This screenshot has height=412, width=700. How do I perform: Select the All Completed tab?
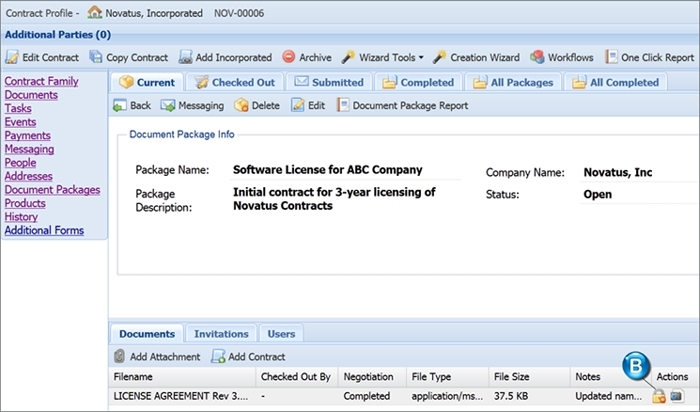(x=616, y=82)
